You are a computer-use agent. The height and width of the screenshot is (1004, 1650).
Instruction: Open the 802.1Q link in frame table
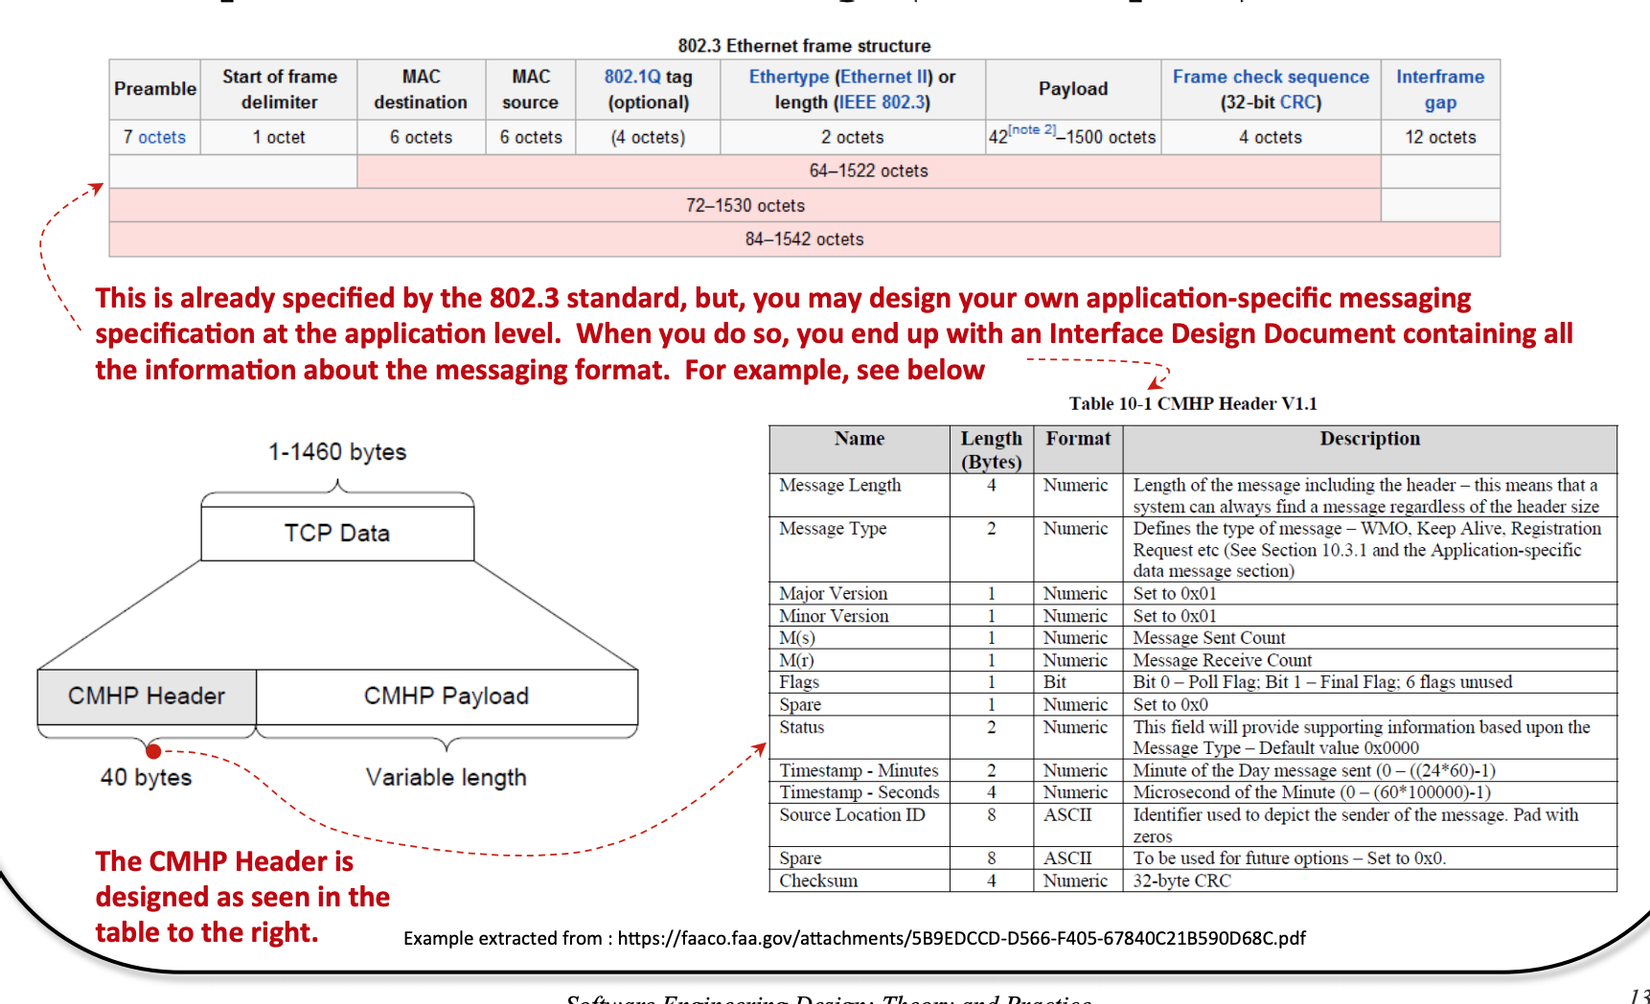(632, 77)
